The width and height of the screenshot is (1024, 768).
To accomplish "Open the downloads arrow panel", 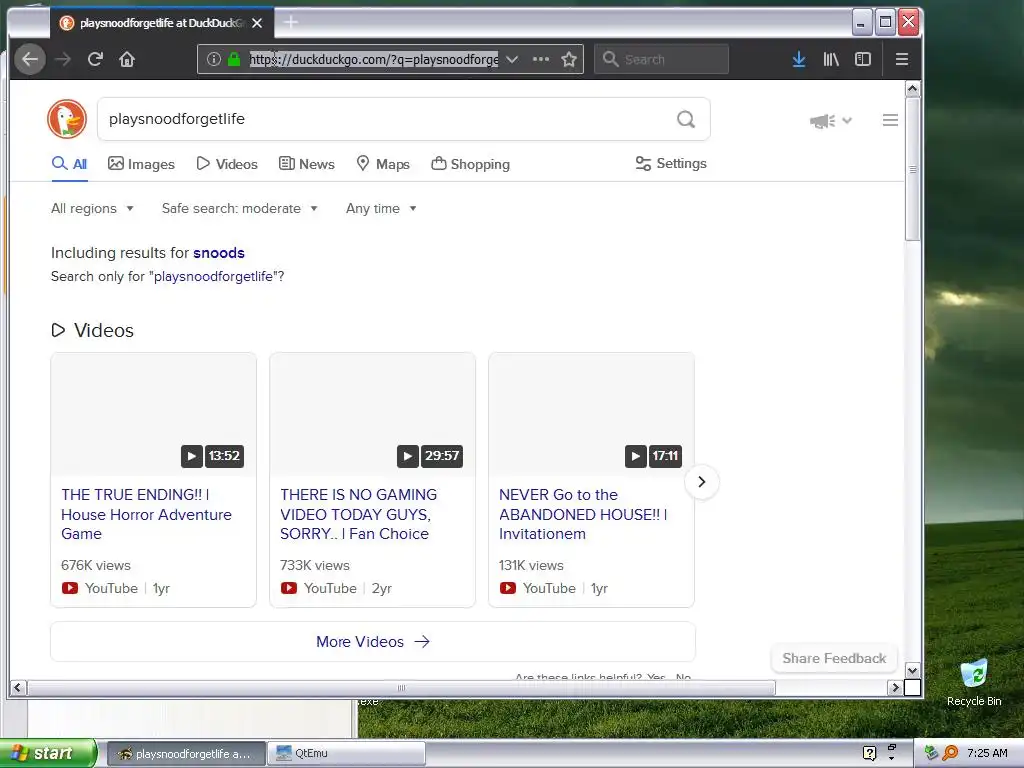I will coord(799,59).
